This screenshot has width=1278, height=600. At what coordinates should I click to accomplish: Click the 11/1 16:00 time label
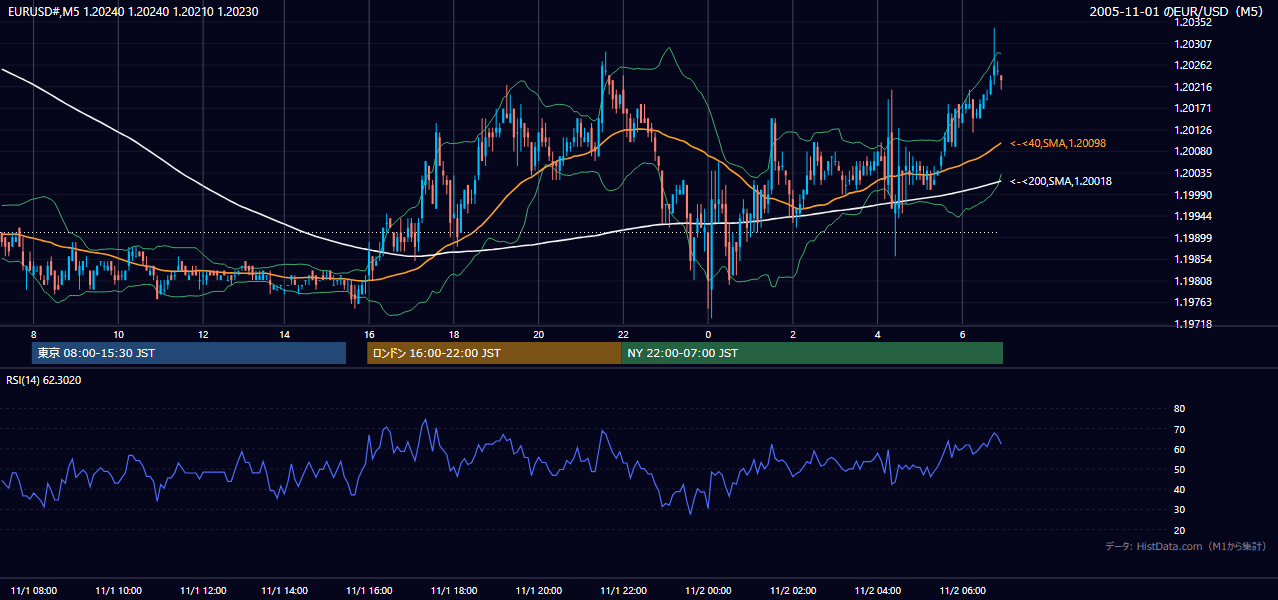tap(371, 590)
